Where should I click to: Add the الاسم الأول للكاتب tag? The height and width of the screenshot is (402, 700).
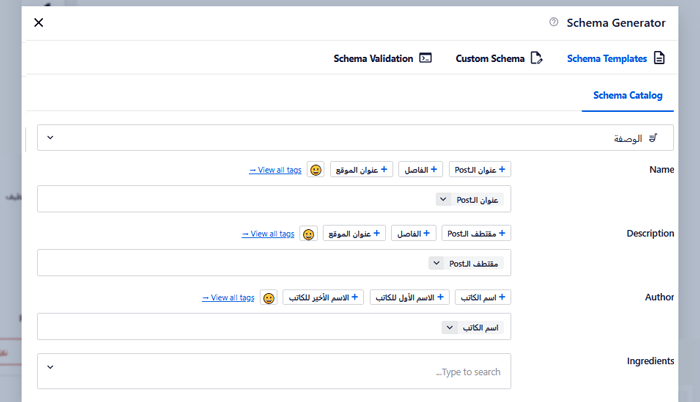[410, 297]
